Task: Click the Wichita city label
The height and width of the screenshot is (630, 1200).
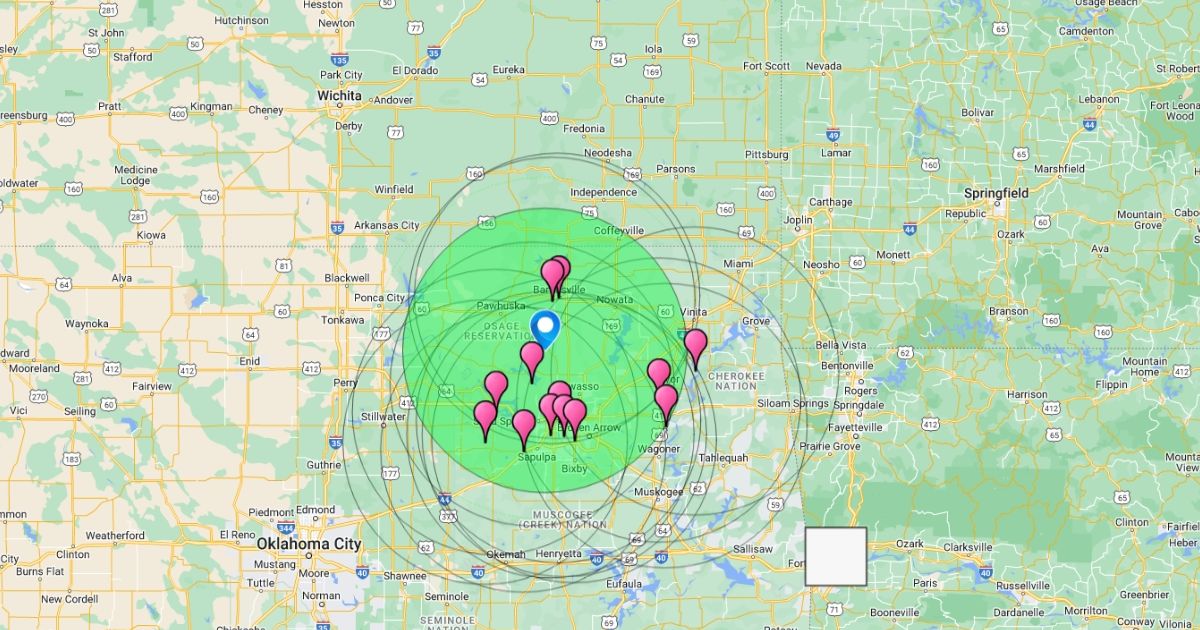Action: pos(338,95)
